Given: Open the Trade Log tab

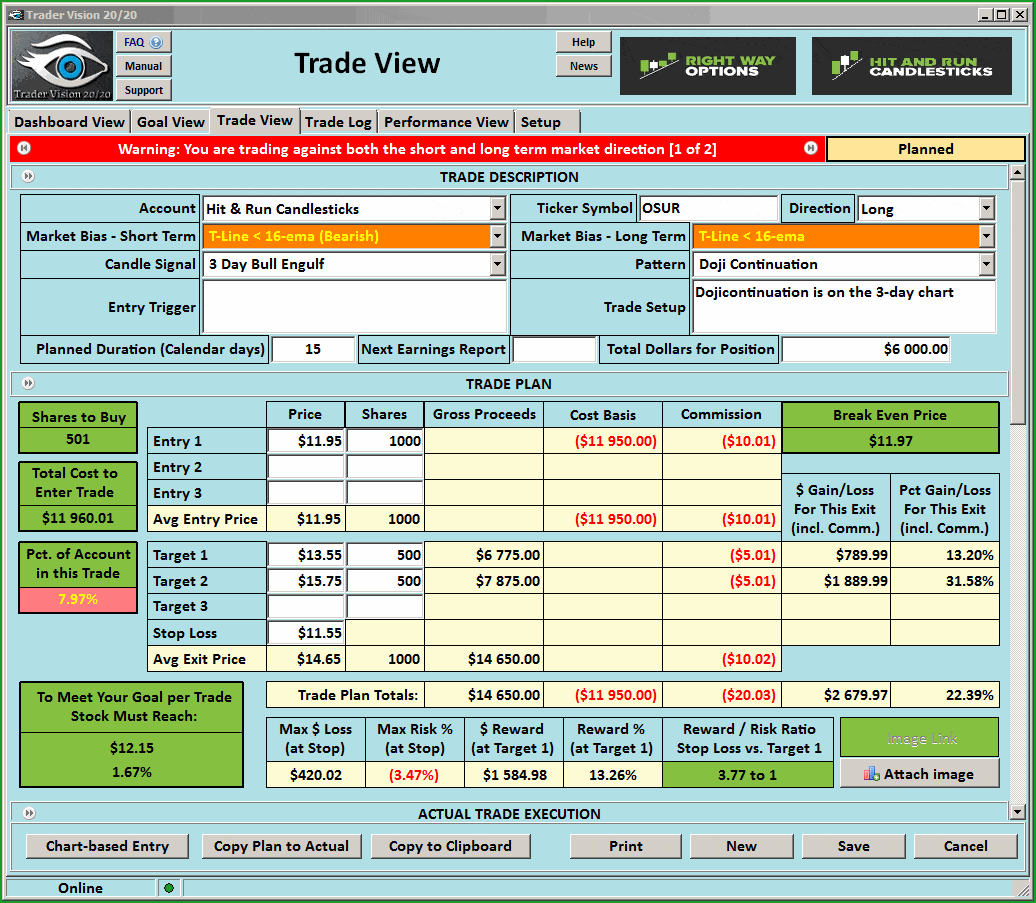Looking at the screenshot, I should pyautogui.click(x=338, y=122).
